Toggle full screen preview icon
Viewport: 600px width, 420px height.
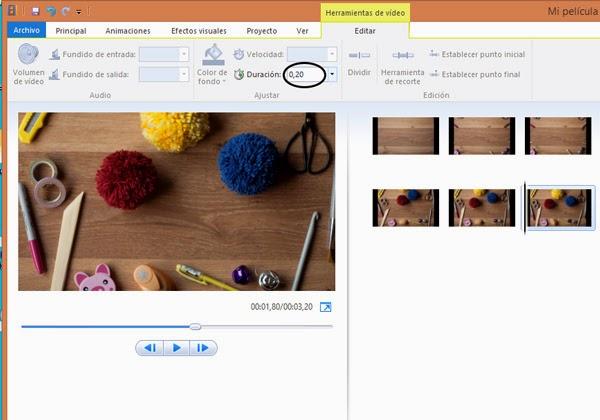[x=325, y=307]
